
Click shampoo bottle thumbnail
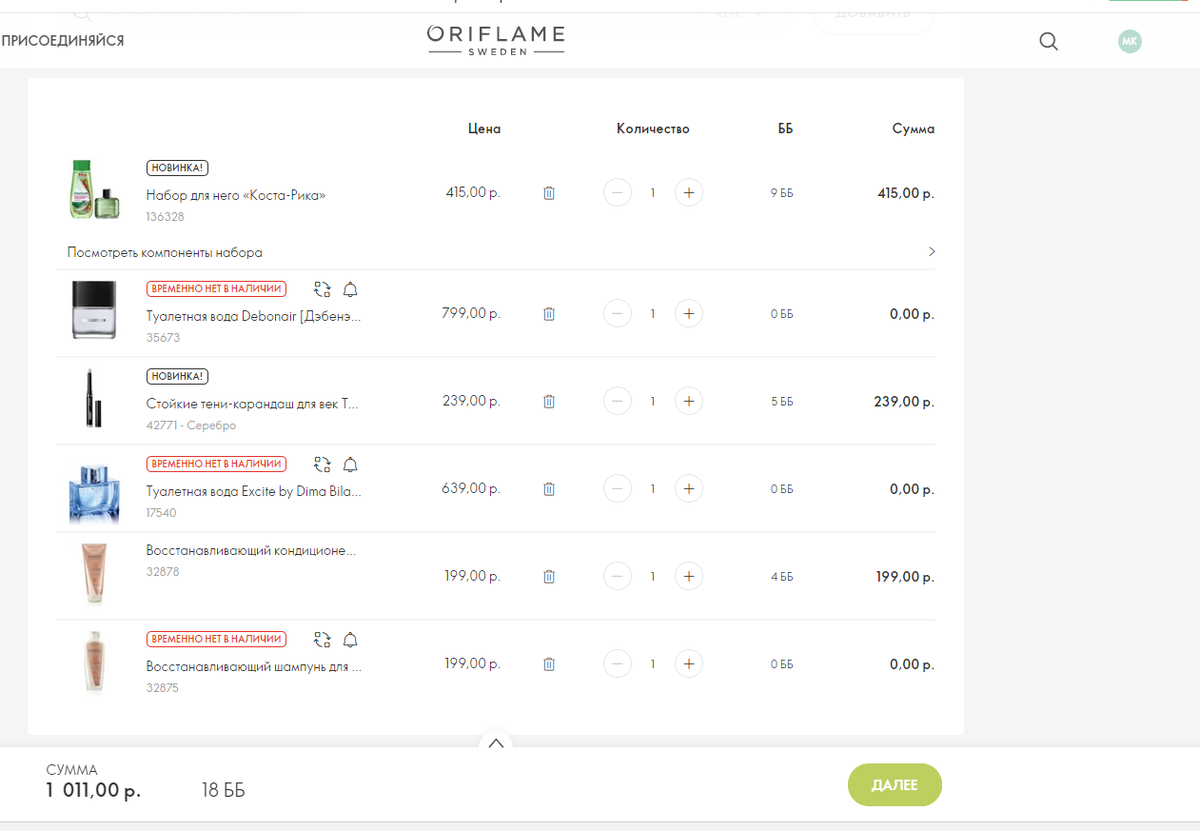[x=94, y=662]
